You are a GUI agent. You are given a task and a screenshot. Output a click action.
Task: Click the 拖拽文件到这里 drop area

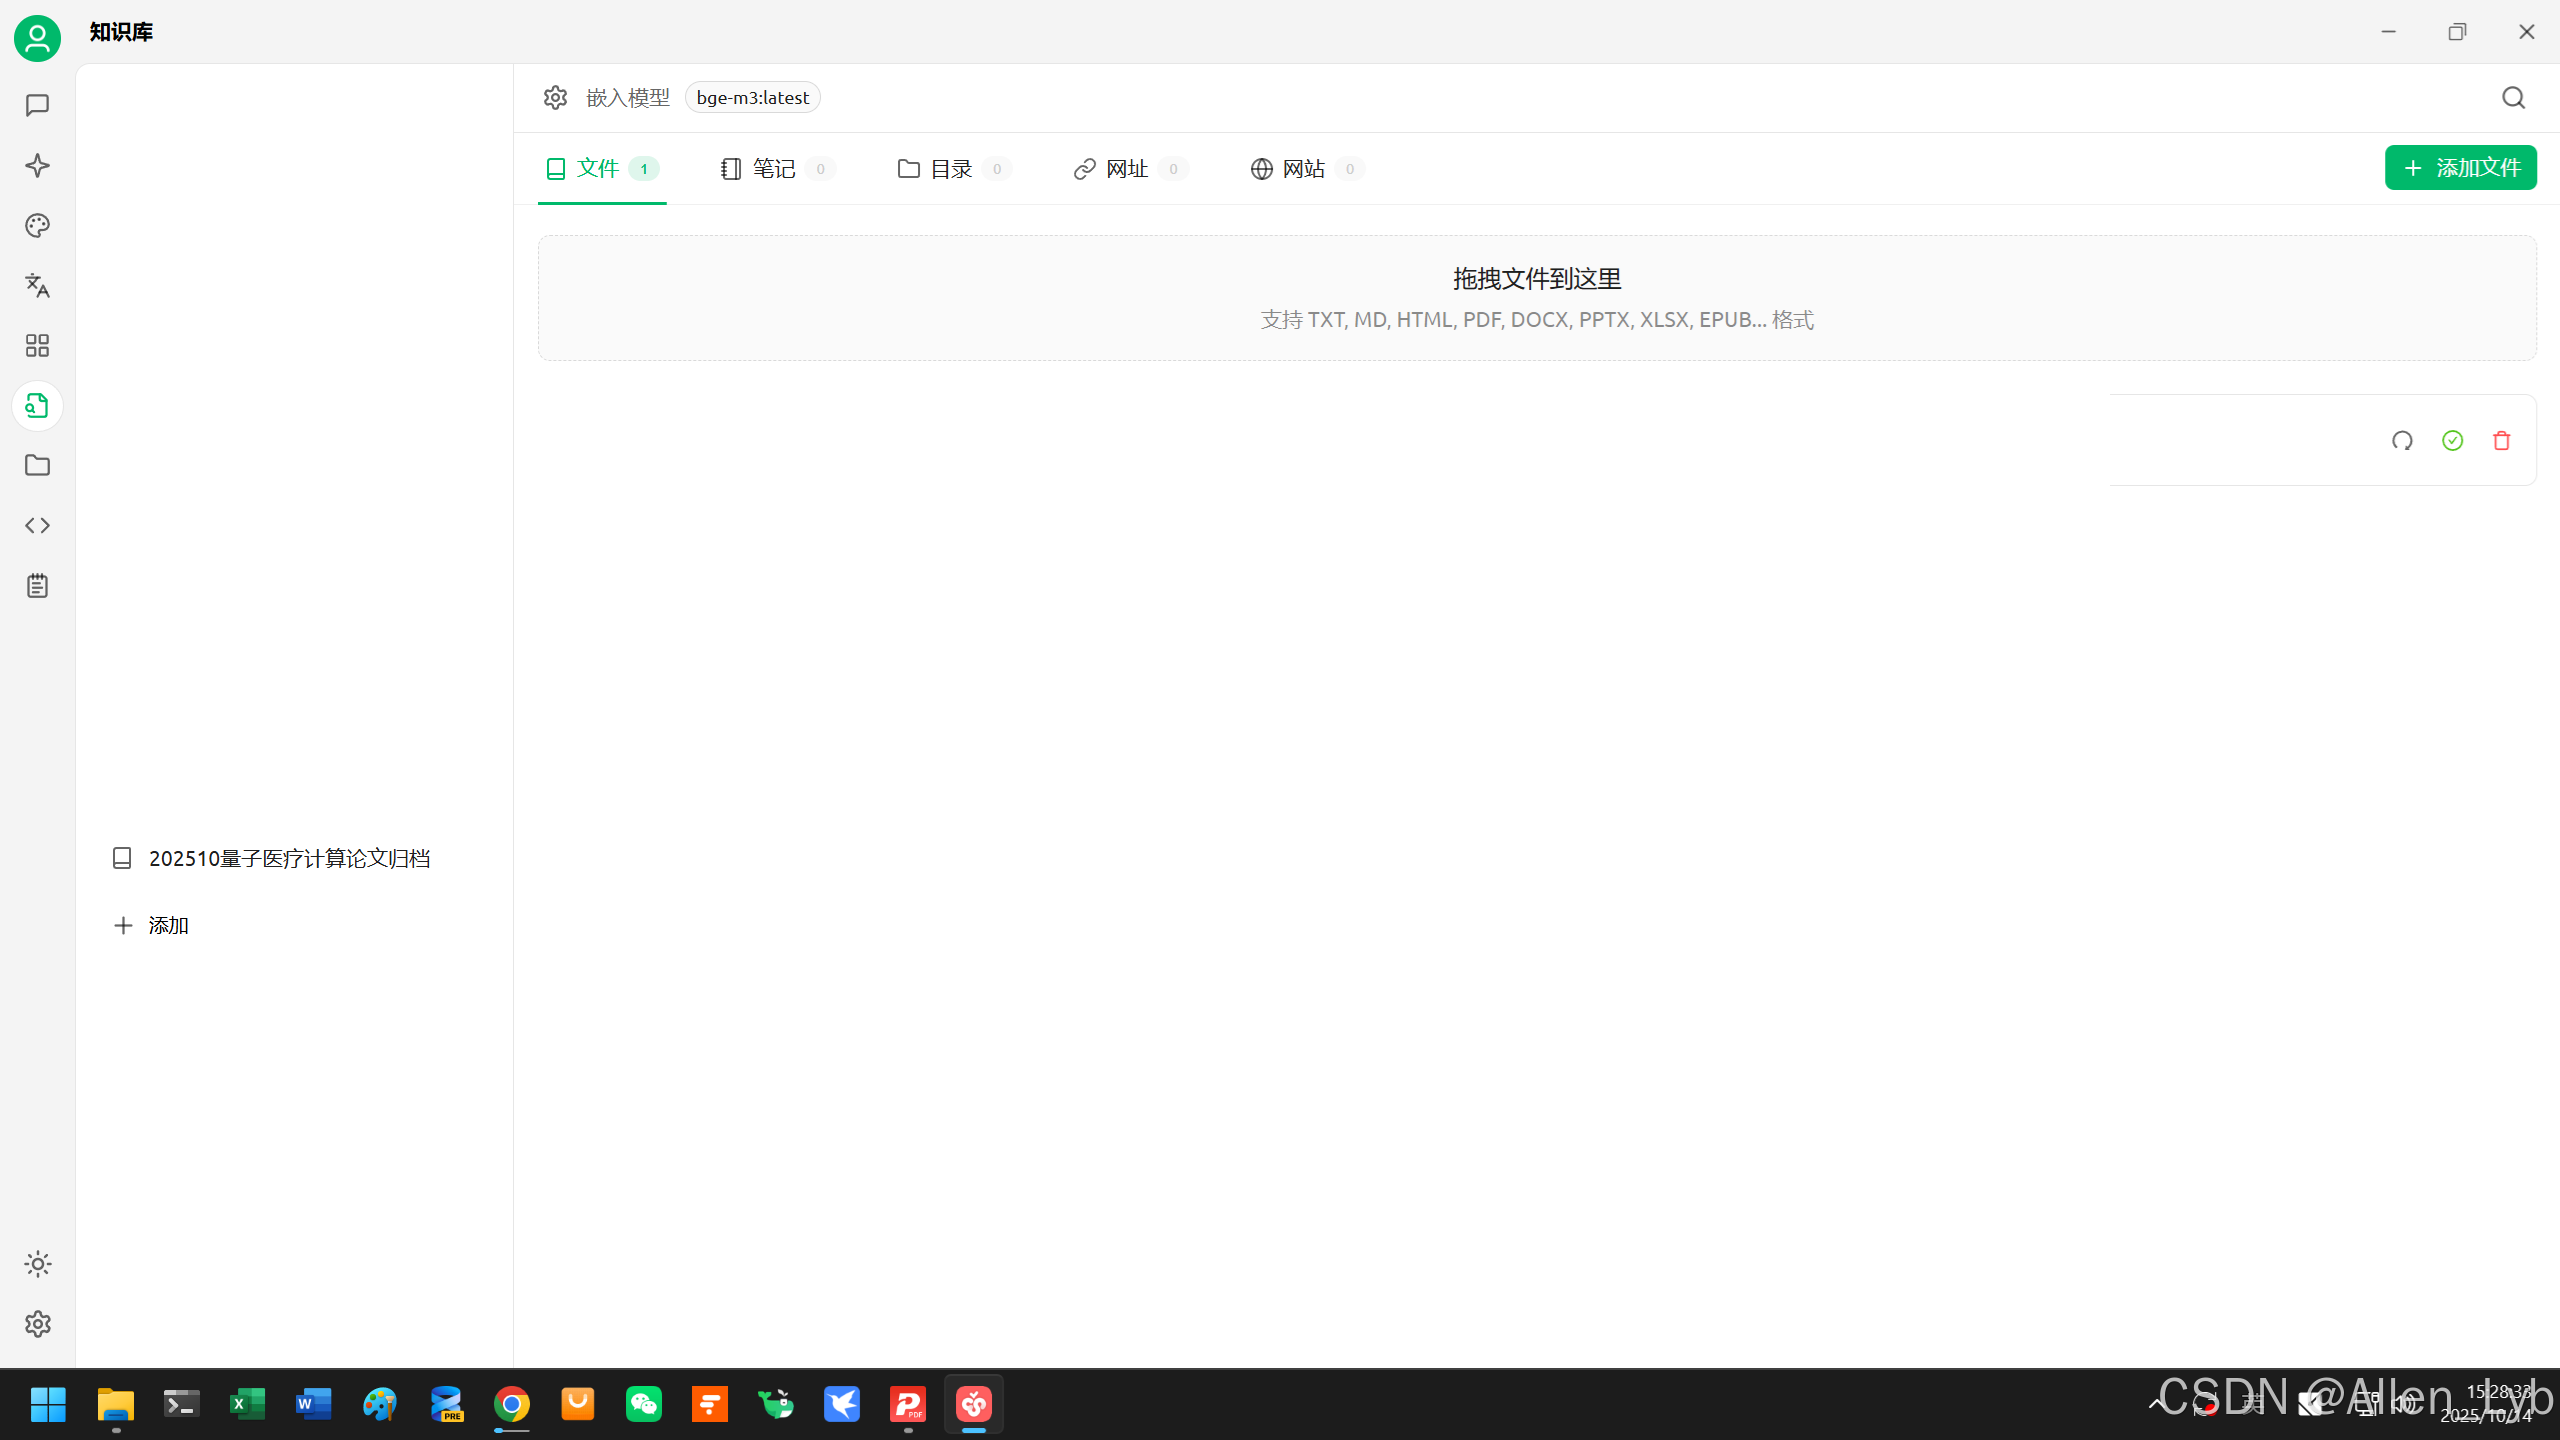(x=1536, y=298)
